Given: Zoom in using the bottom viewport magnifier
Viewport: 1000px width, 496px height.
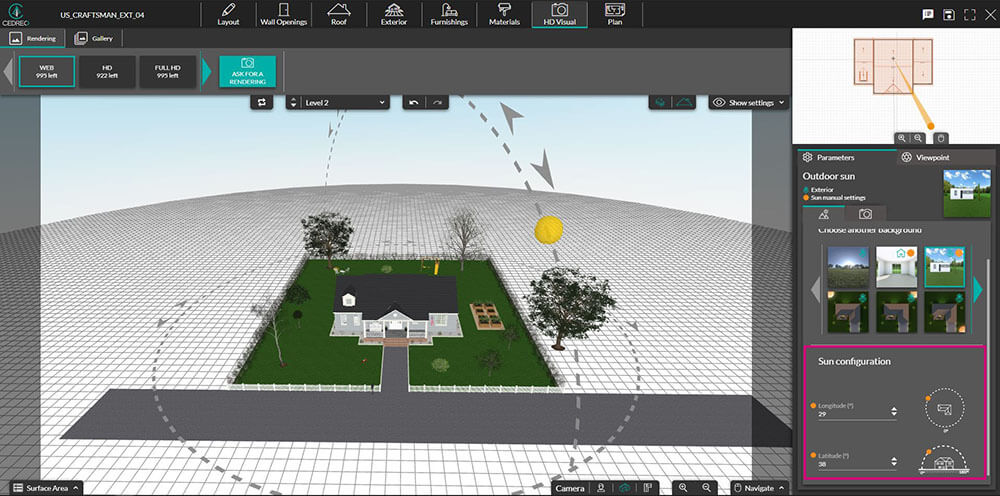Looking at the screenshot, I should pos(683,487).
